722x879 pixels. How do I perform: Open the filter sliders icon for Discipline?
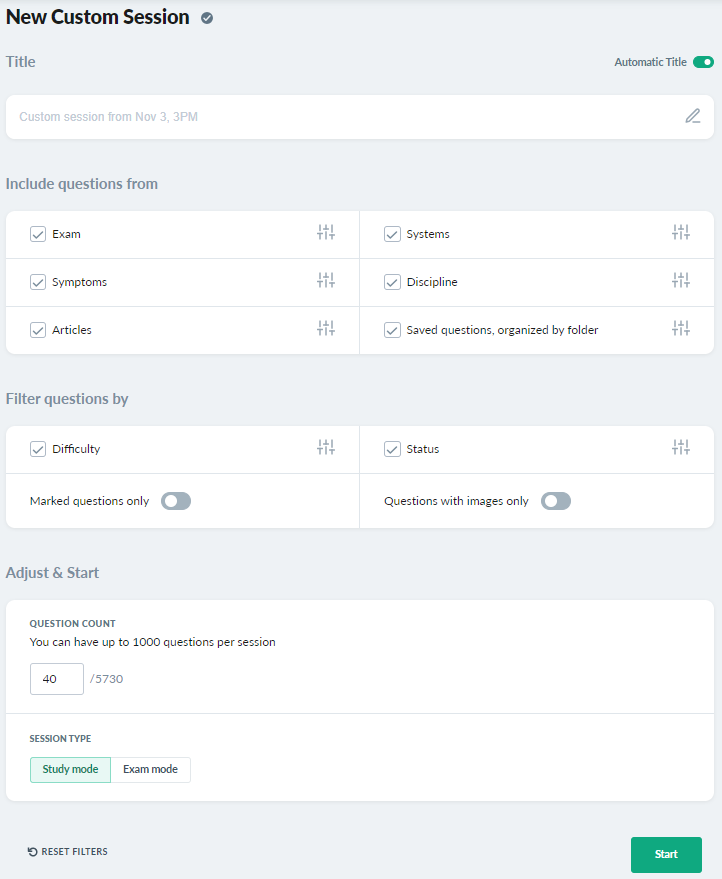[681, 280]
